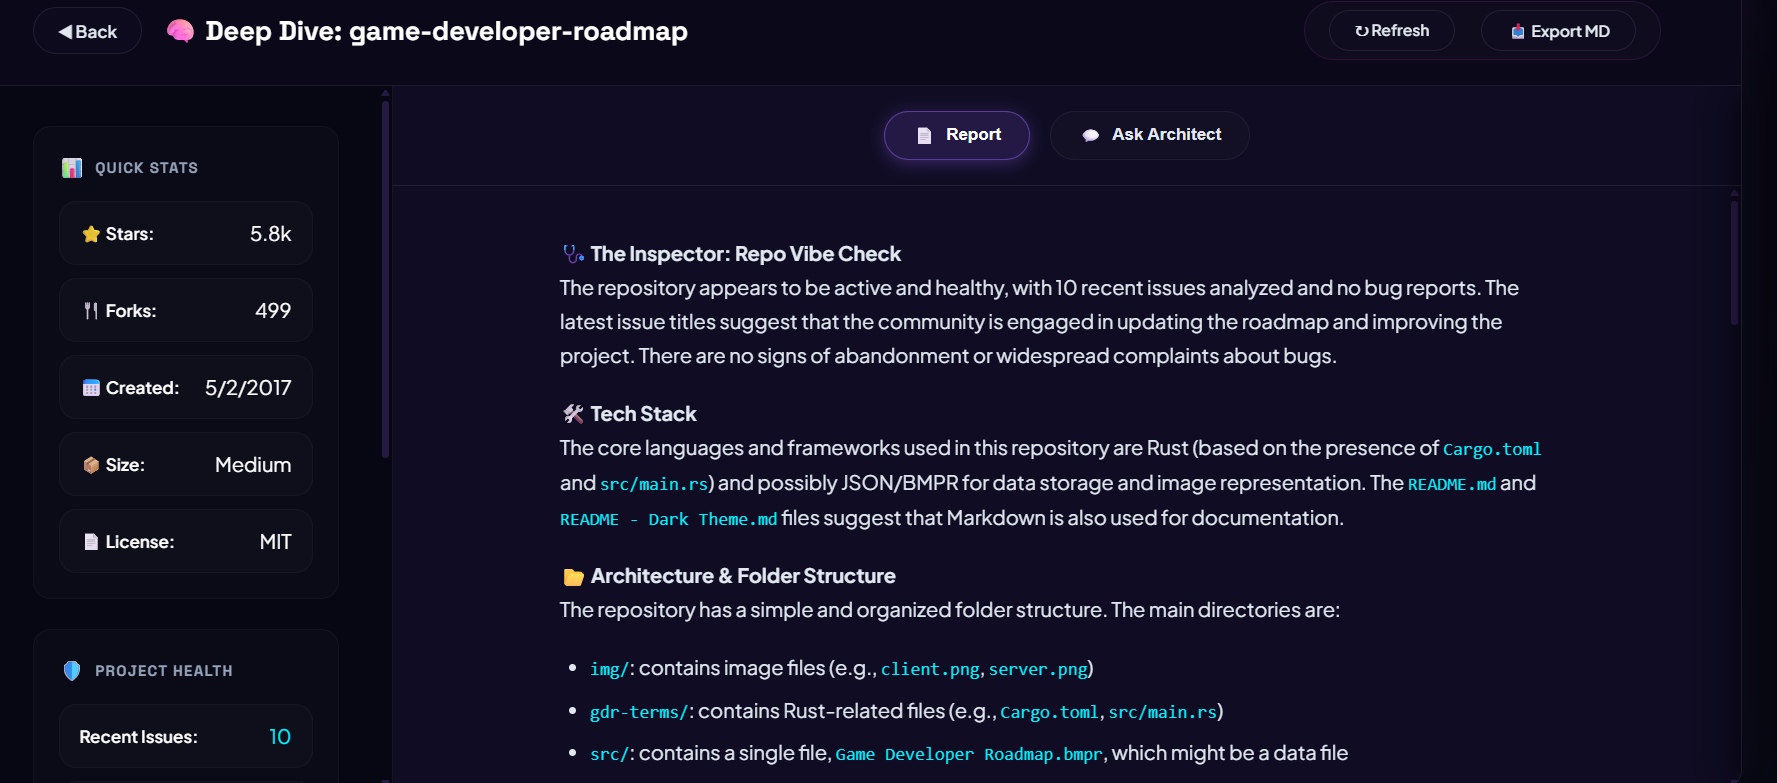This screenshot has height=783, width=1777.
Task: Refresh the deep dive report
Action: coord(1391,31)
